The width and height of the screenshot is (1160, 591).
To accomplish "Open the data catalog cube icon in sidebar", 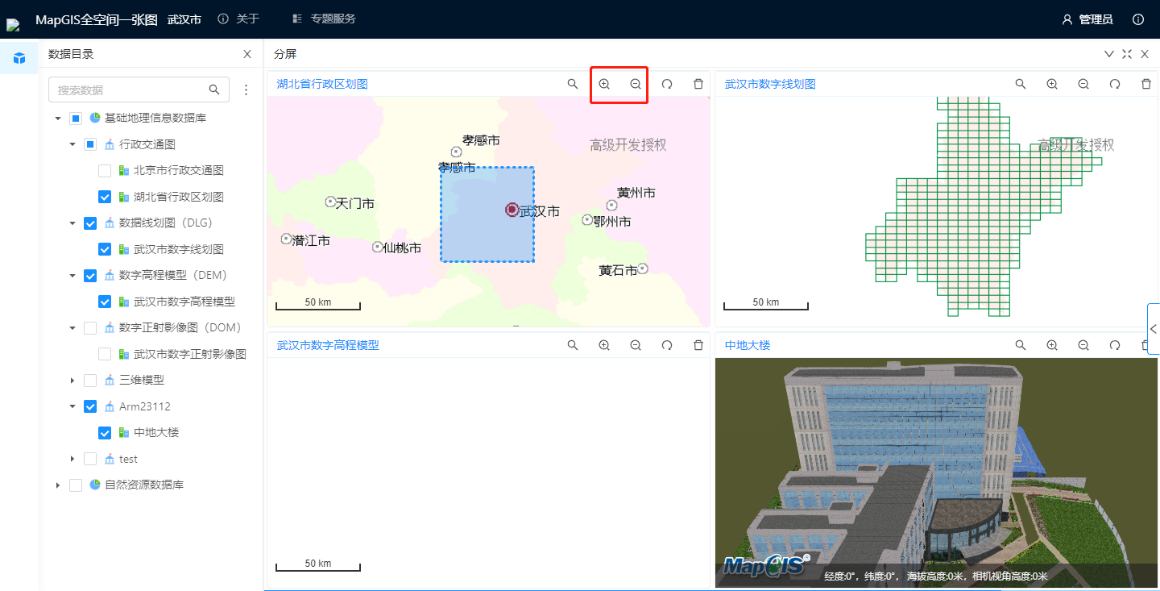I will 19,58.
